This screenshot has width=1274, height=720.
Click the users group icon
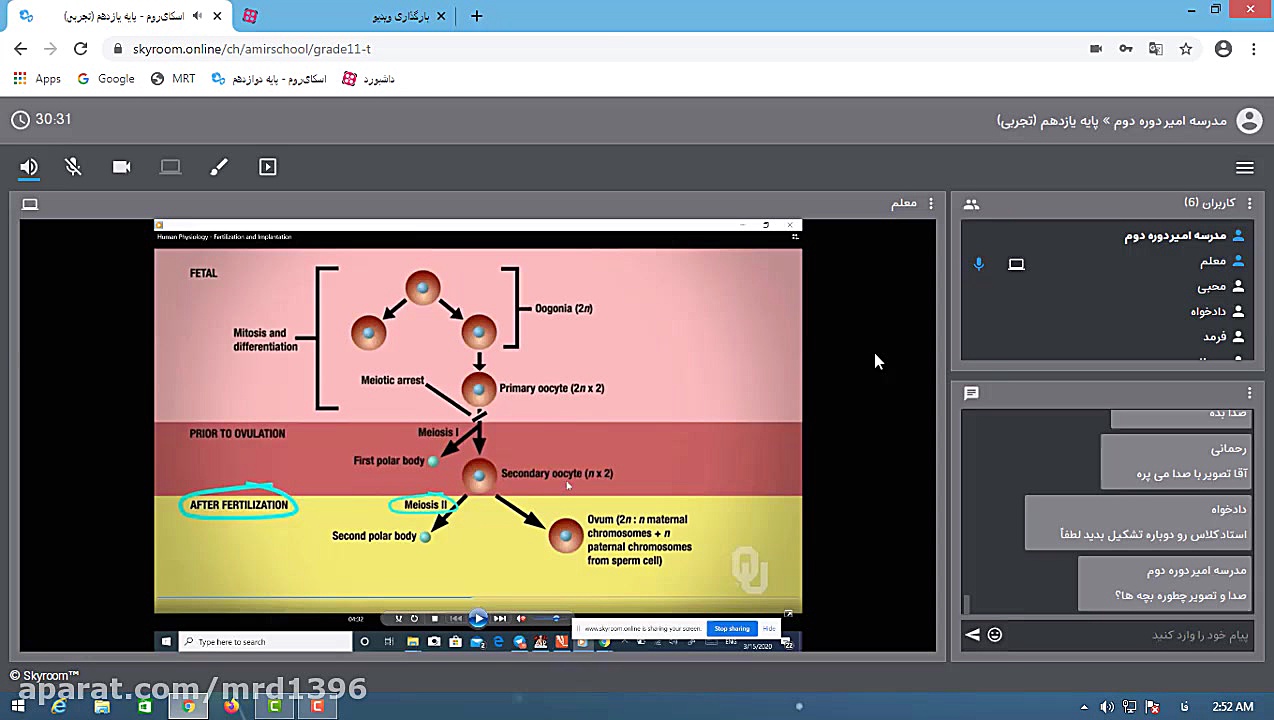point(971,204)
